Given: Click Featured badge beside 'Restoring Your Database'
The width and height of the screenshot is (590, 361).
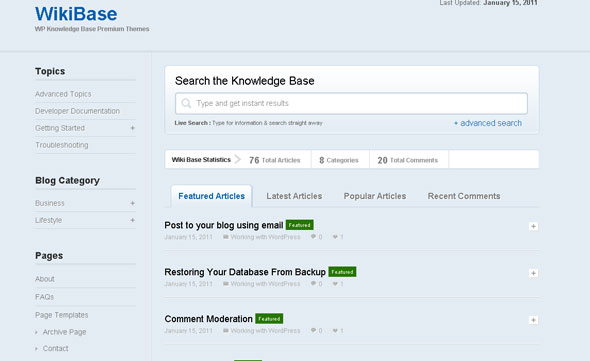Looking at the screenshot, I should (x=342, y=272).
